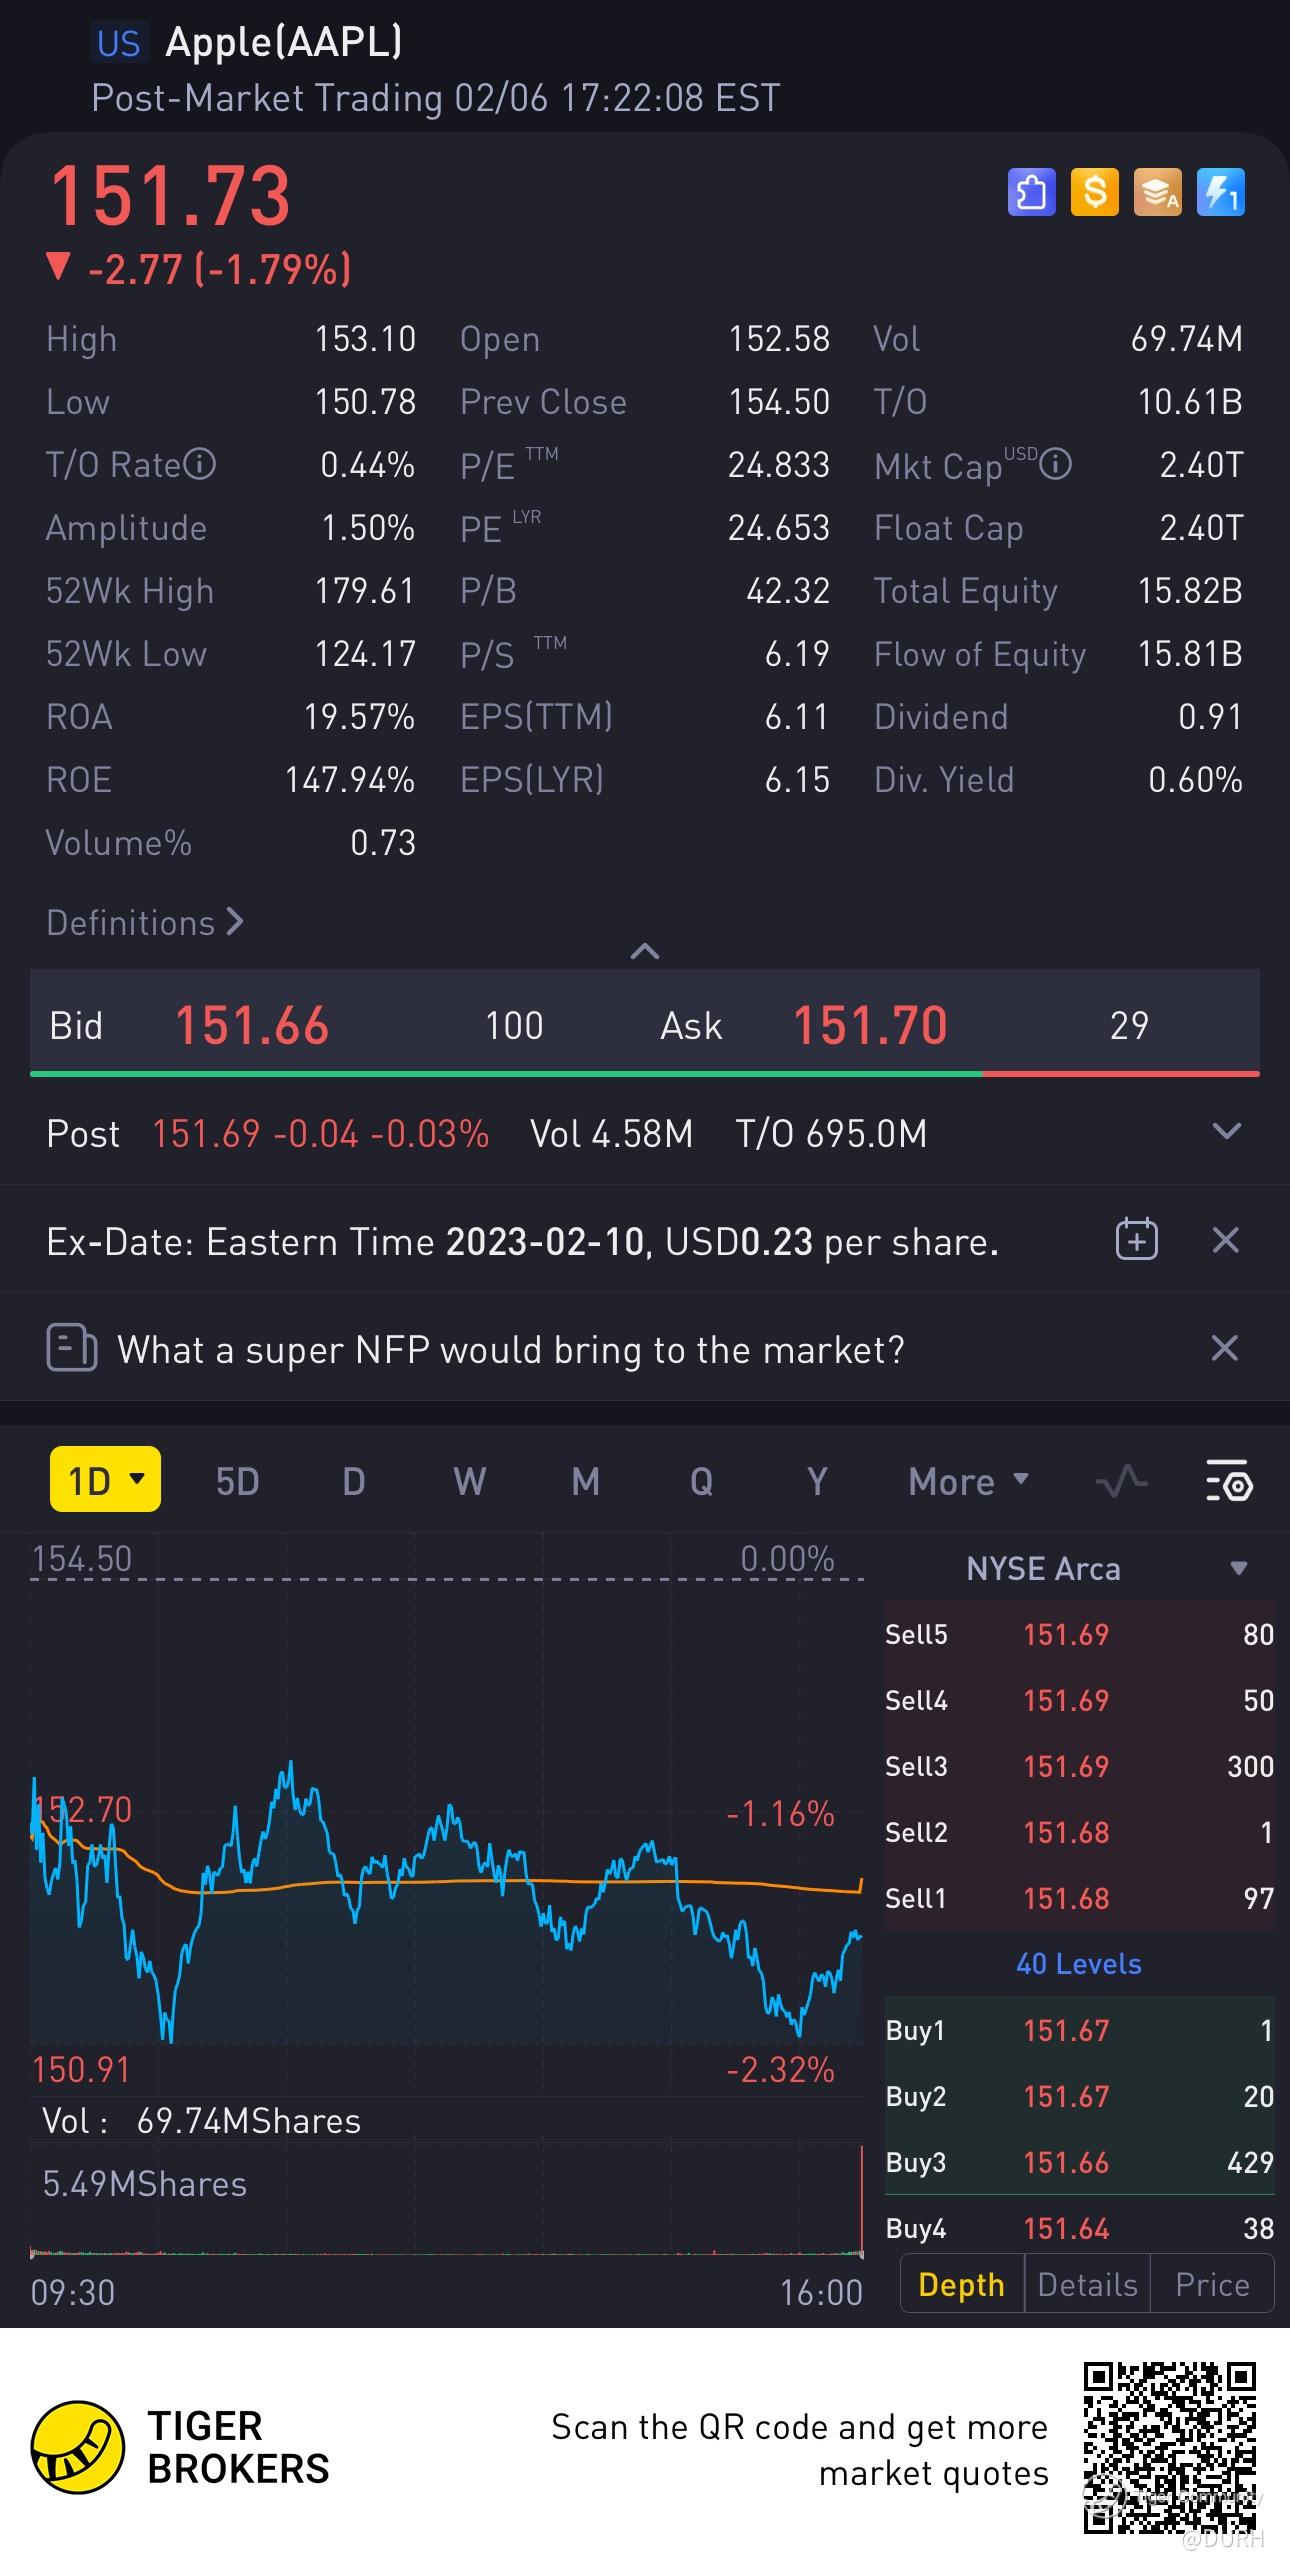Tap the Total Equity value 15.82B
Viewport: 1290px width, 2568px height.
point(1190,591)
